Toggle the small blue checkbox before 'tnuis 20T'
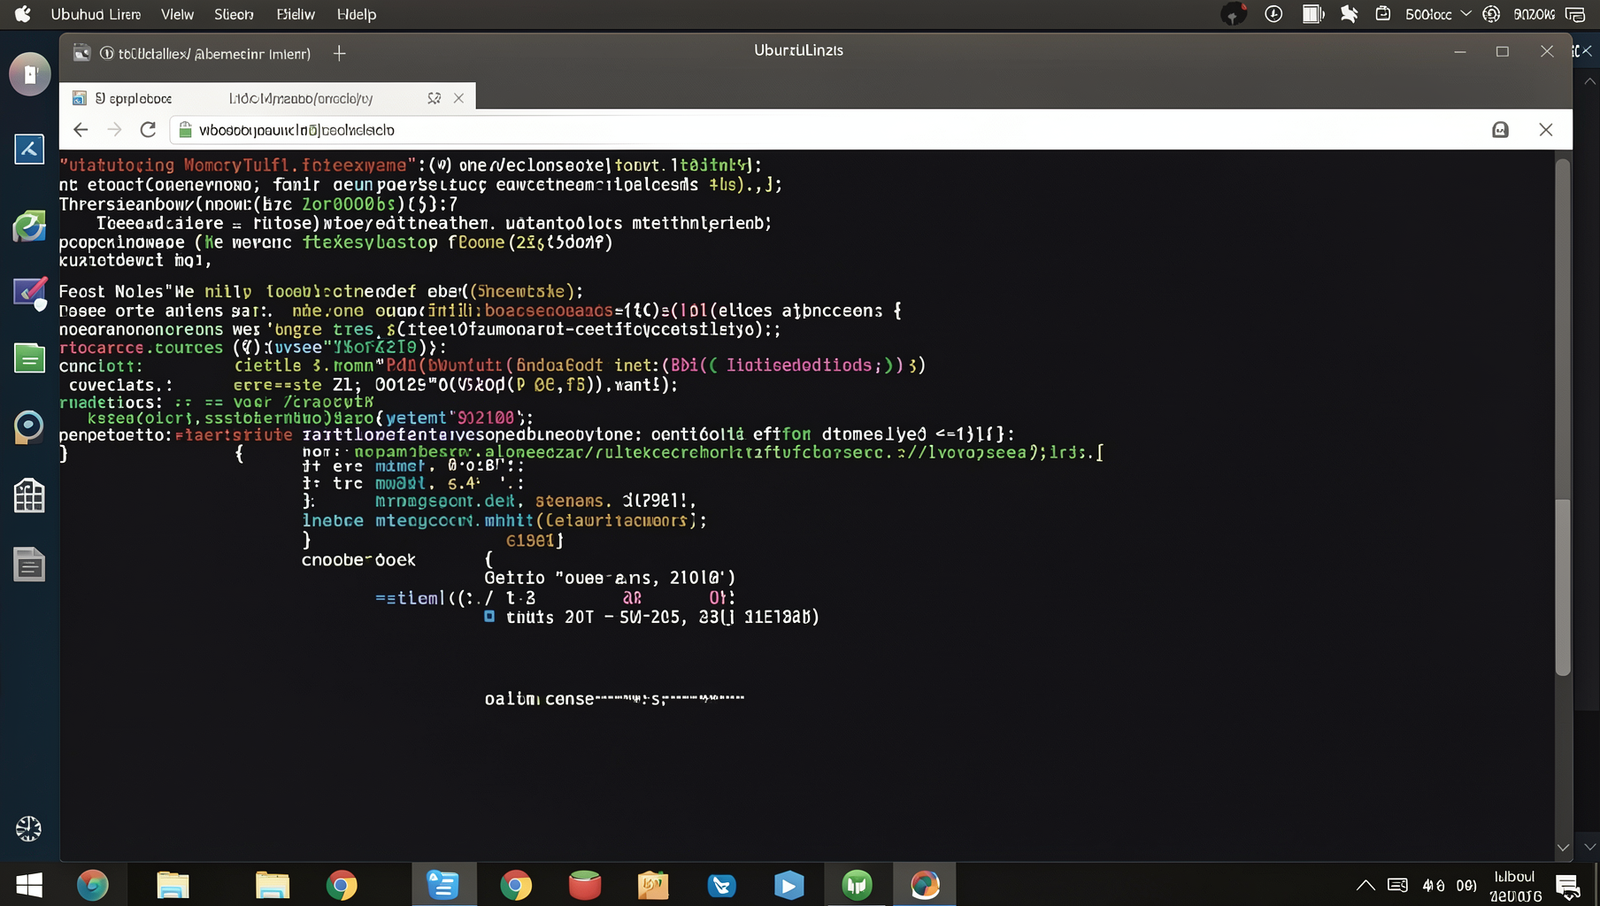This screenshot has height=906, width=1600. coord(489,616)
